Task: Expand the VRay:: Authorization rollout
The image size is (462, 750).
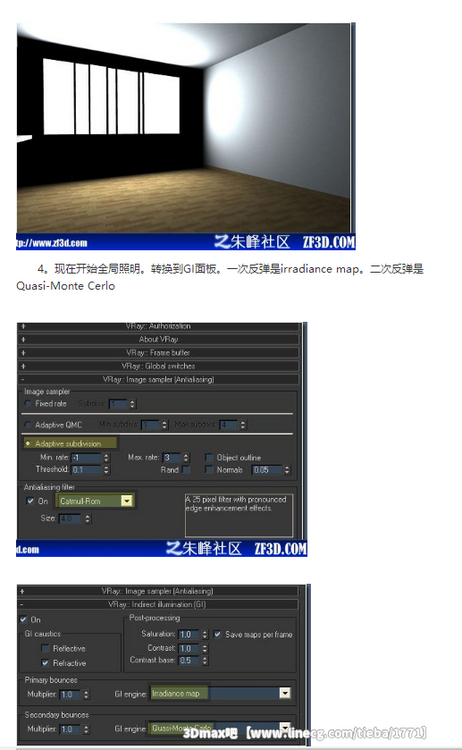Action: [158, 326]
